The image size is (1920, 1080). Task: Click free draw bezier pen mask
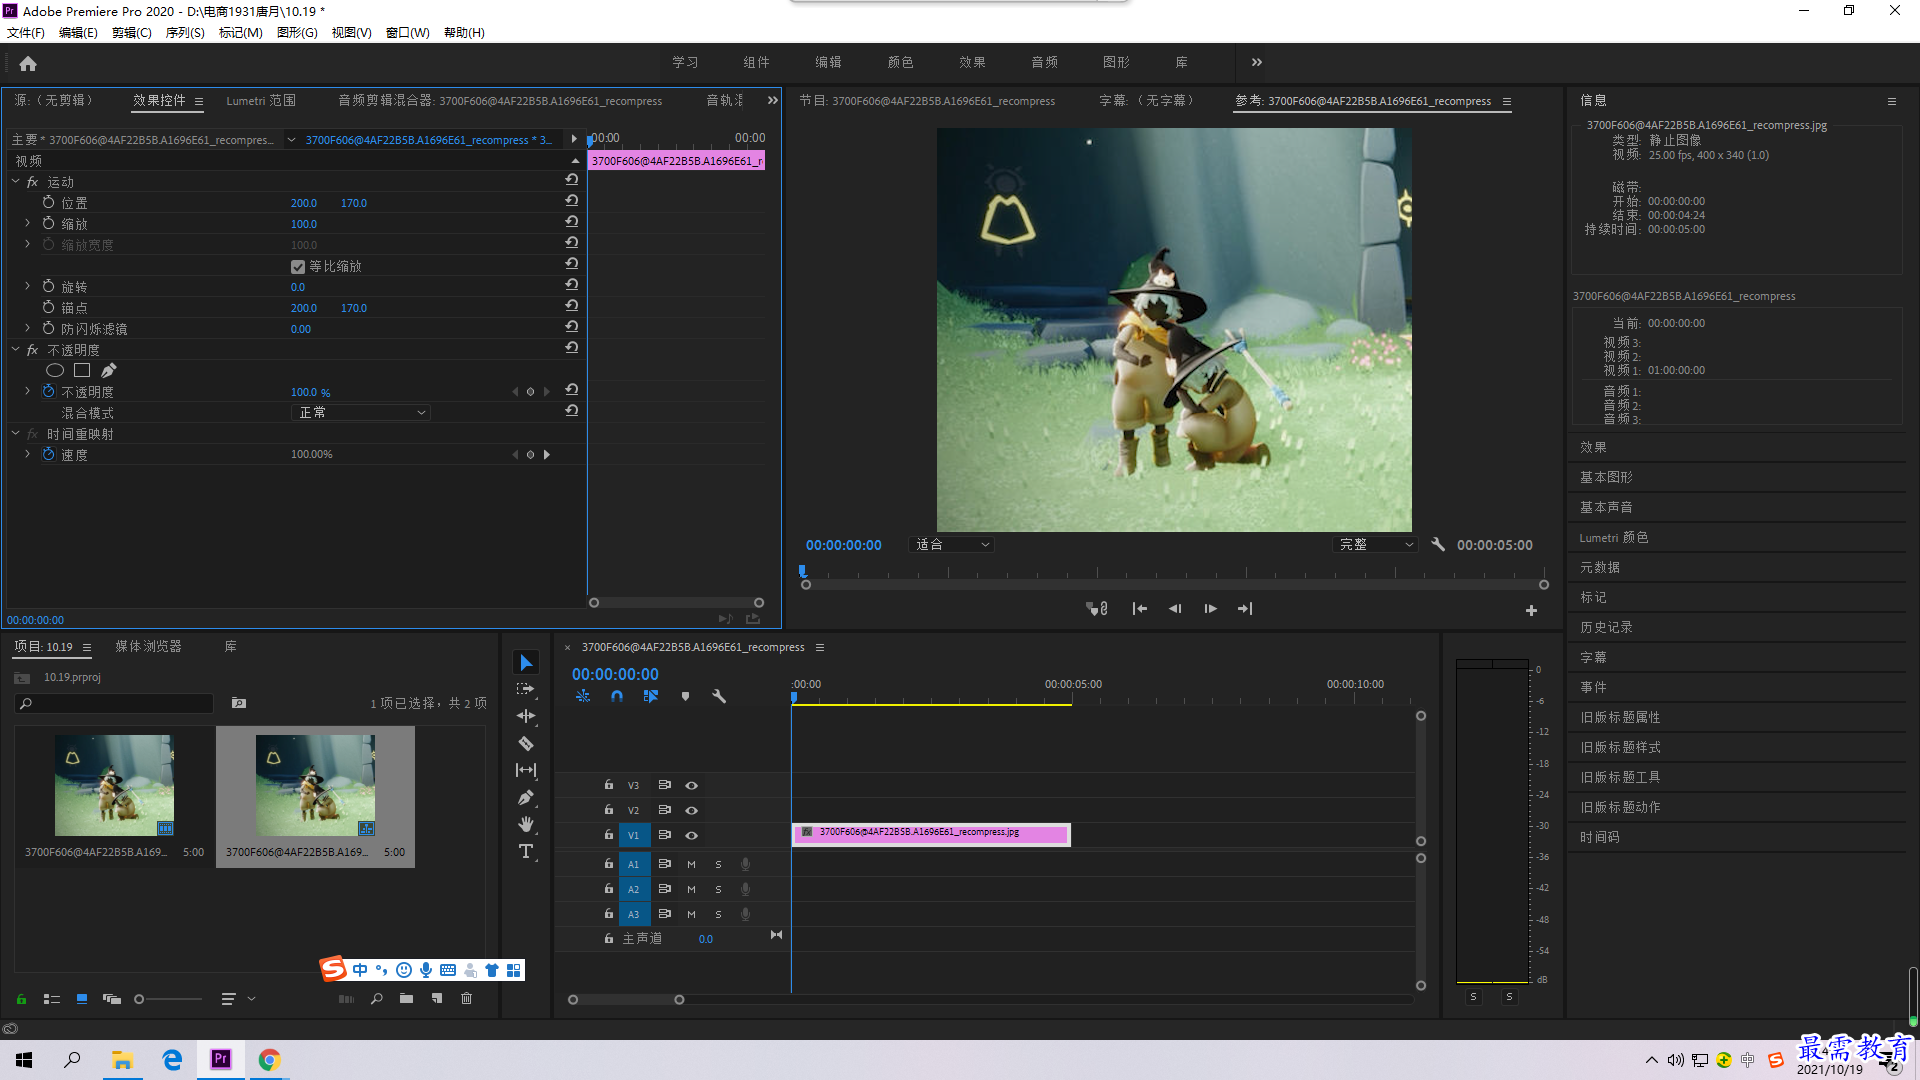[x=108, y=370]
